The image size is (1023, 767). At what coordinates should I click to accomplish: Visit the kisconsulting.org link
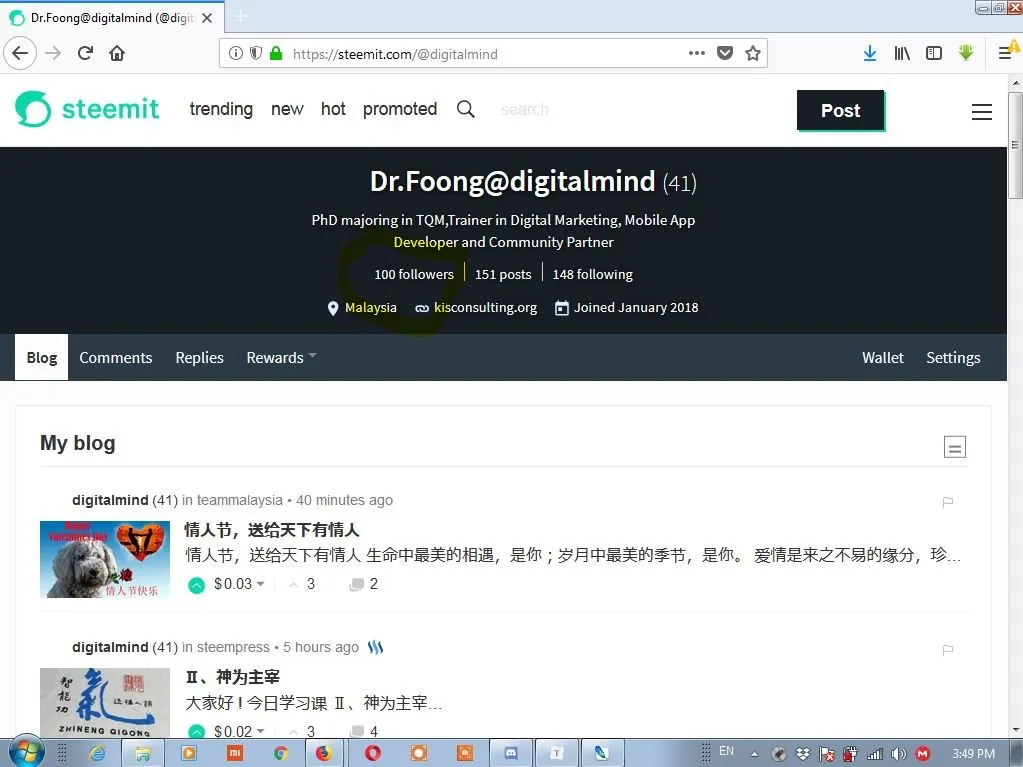coord(485,307)
